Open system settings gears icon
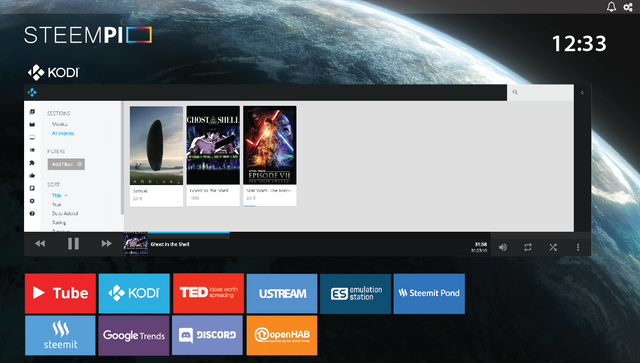 tap(628, 7)
